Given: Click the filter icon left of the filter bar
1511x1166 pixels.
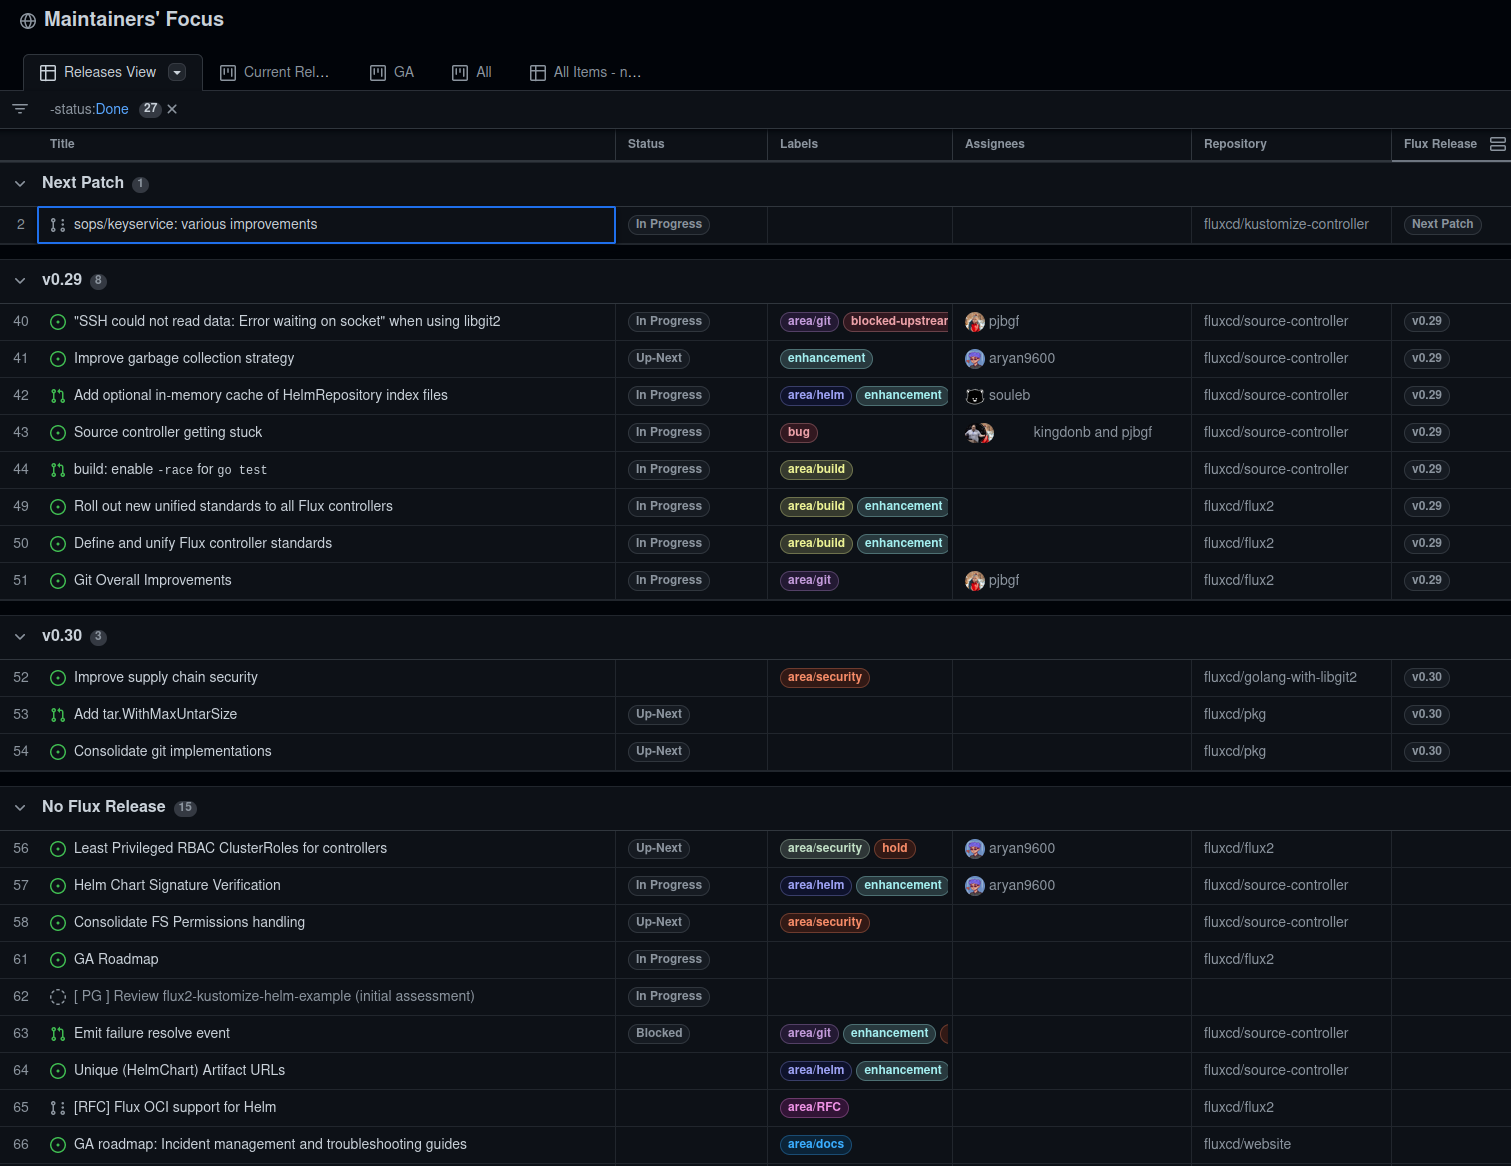Looking at the screenshot, I should (x=19, y=108).
